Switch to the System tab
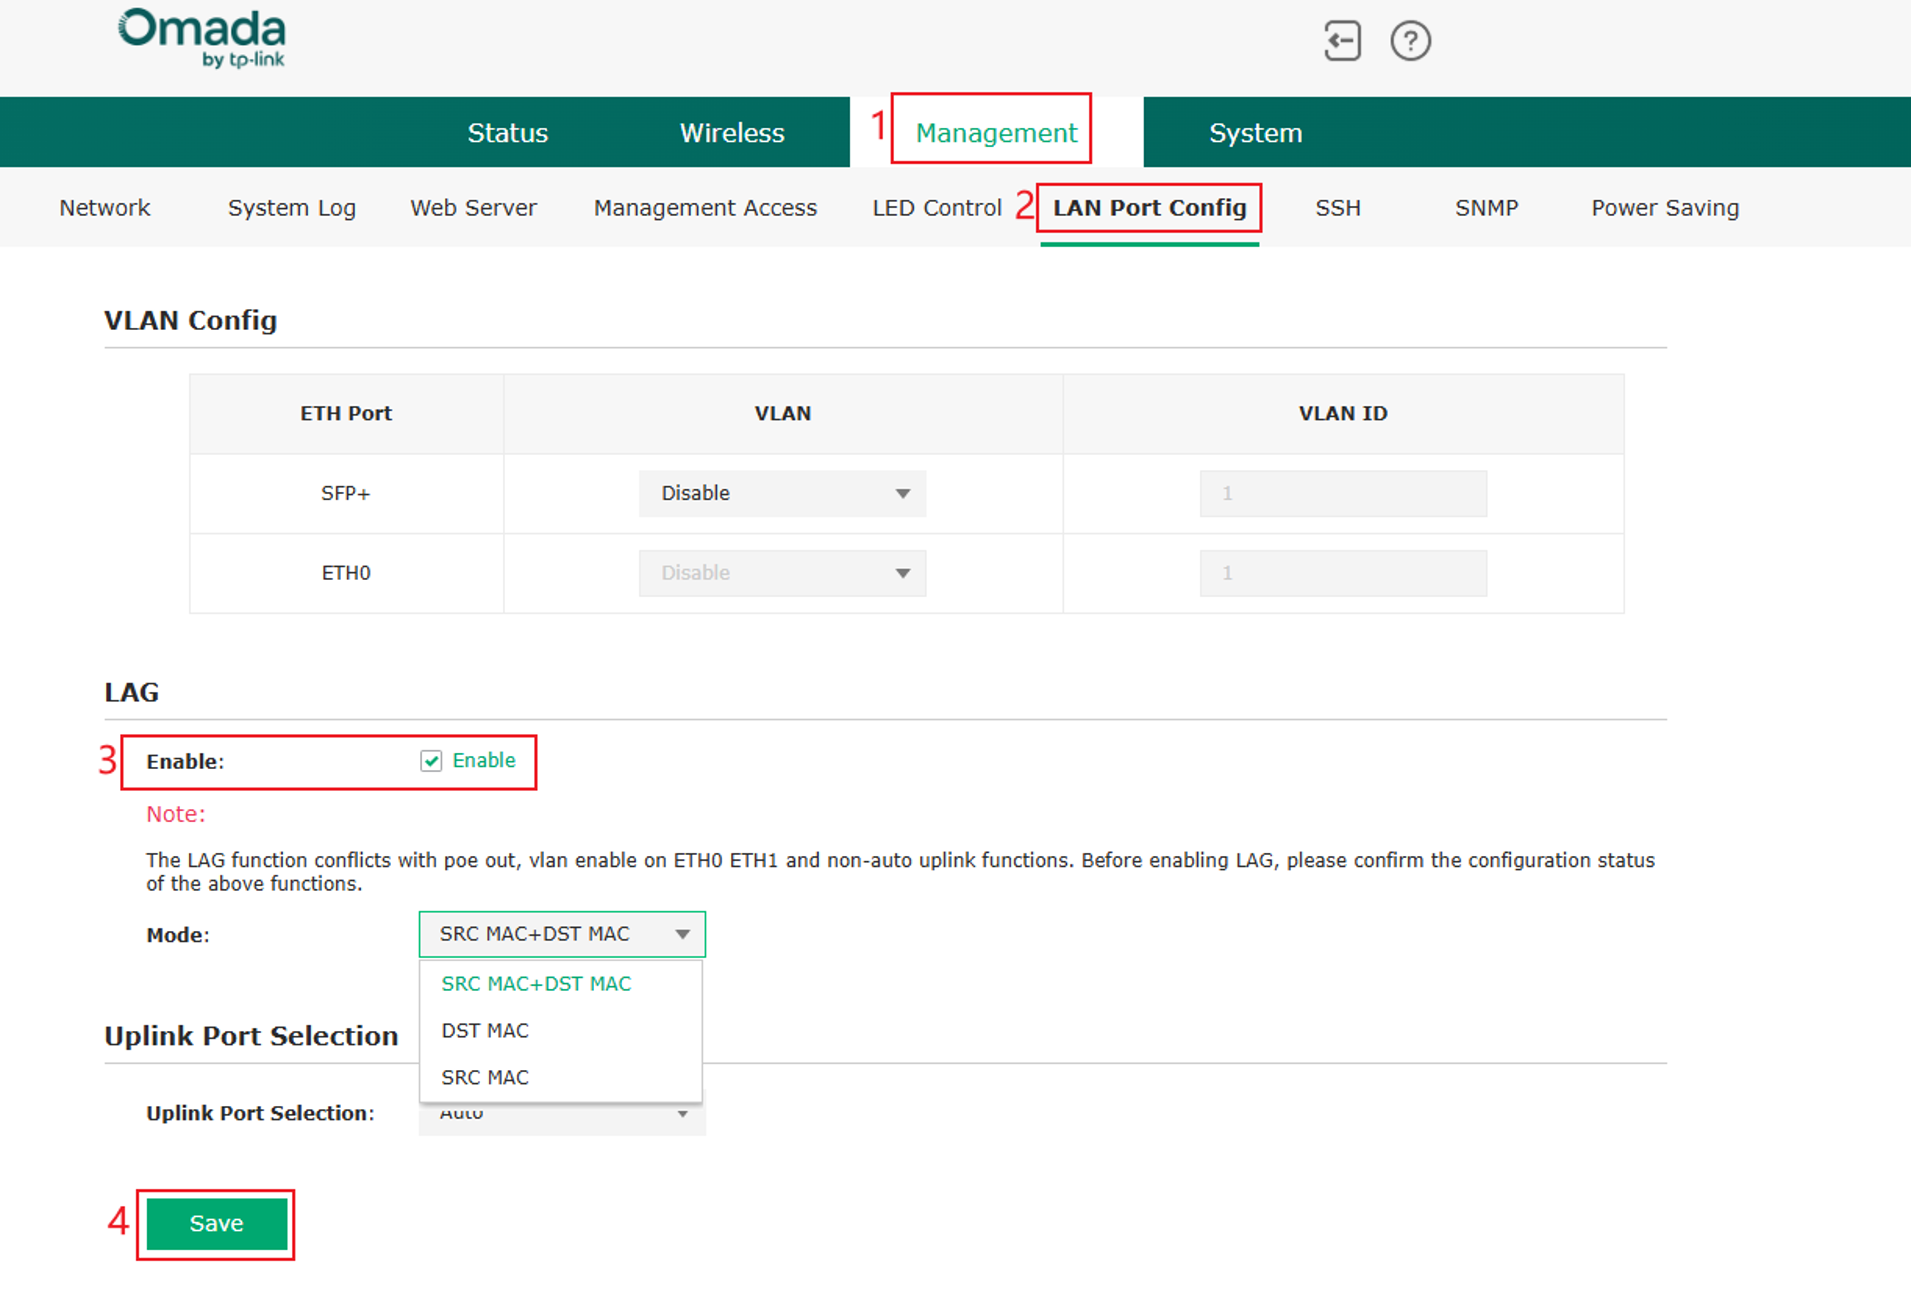This screenshot has height=1300, width=1911. pos(1255,133)
